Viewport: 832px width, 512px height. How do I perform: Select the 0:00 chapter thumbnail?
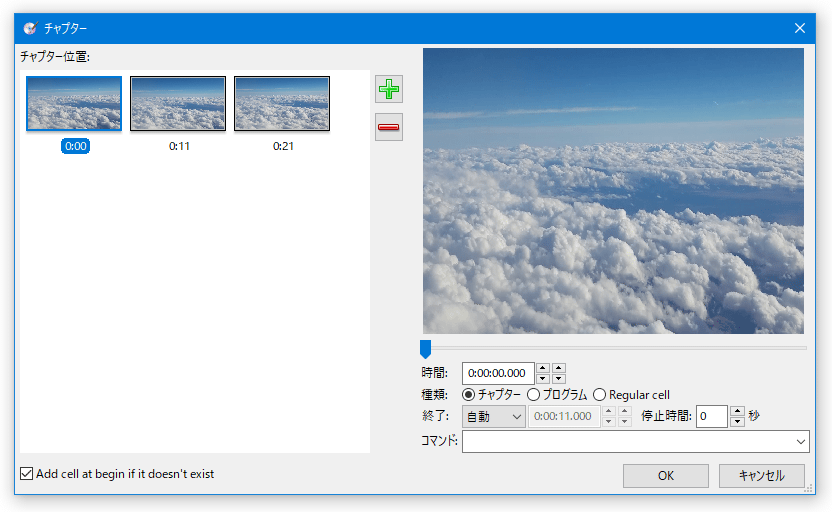click(x=74, y=103)
